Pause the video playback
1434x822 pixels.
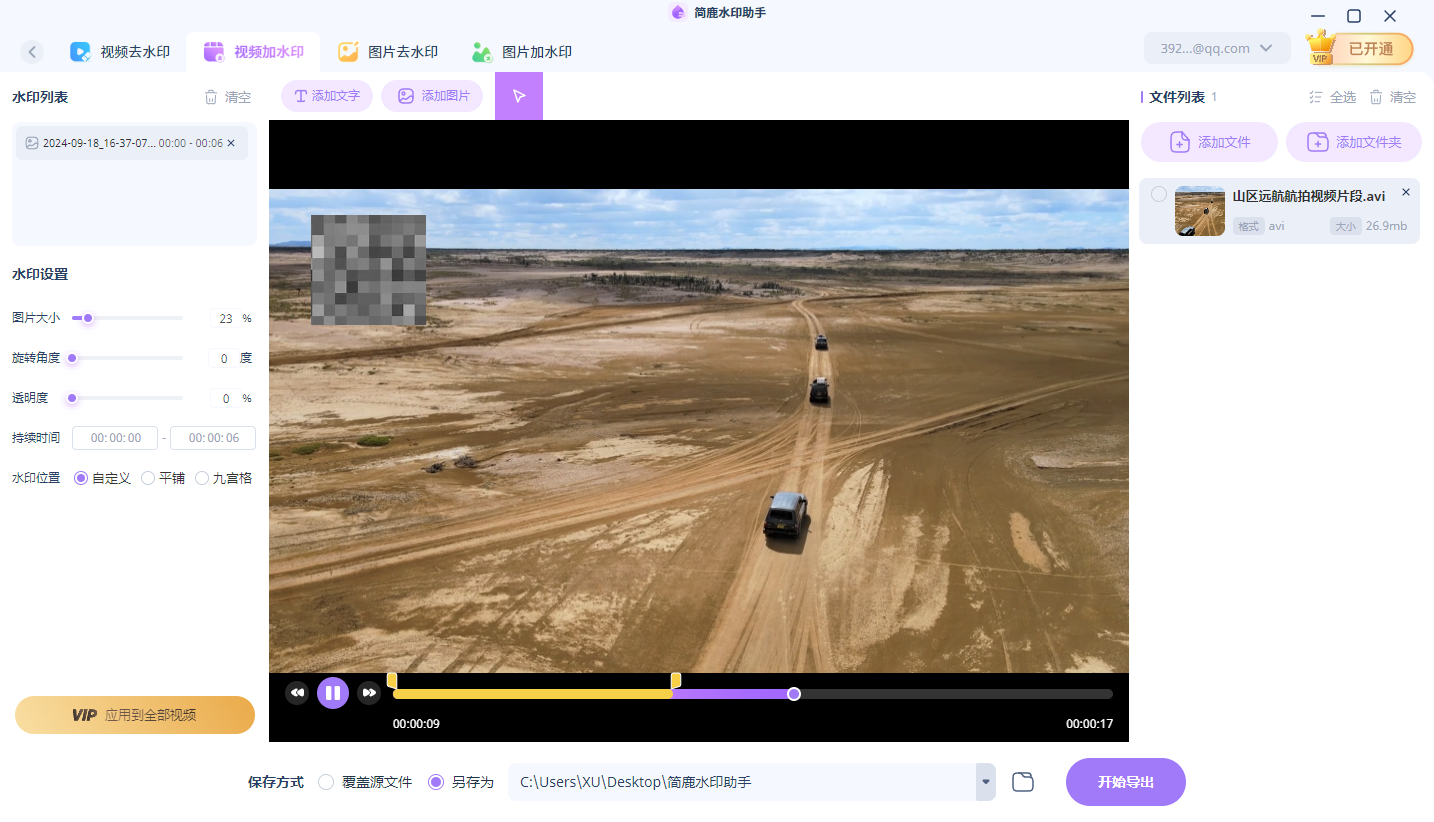[333, 693]
